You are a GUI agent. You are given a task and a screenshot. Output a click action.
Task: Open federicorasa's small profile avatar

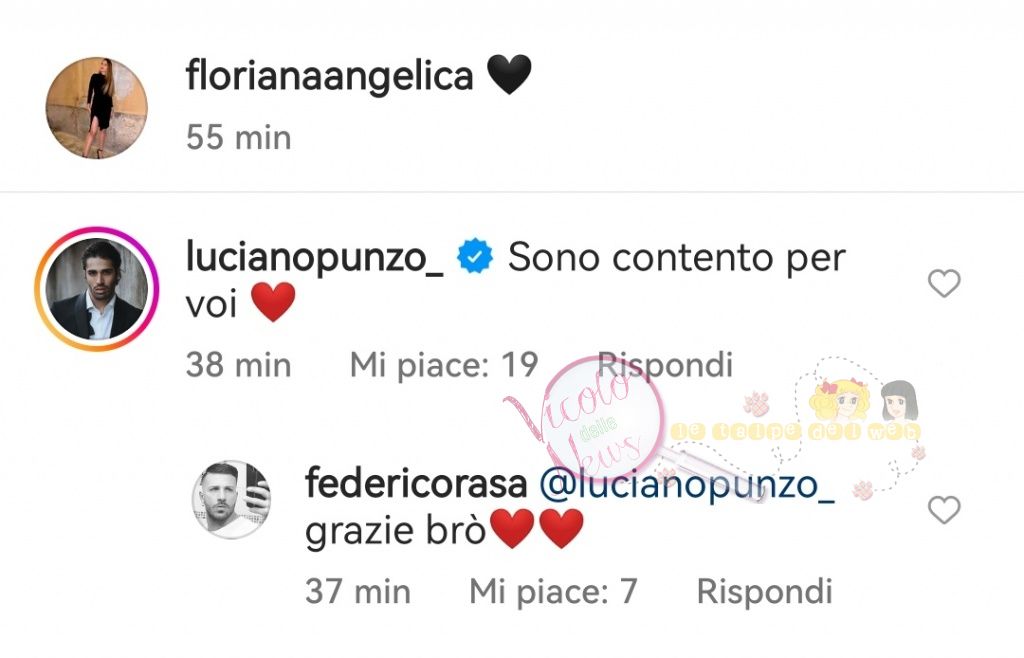coord(231,499)
